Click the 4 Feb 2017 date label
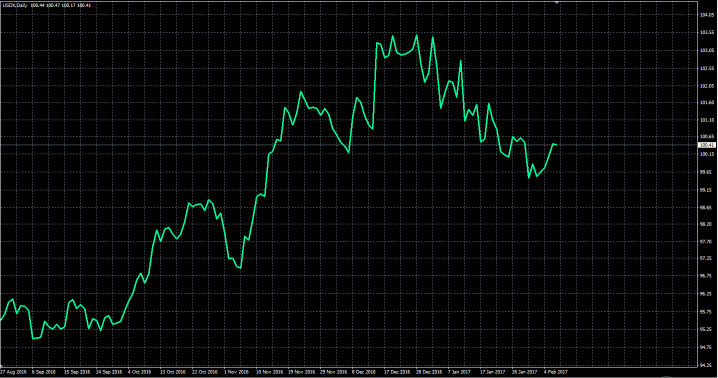 tap(556, 372)
